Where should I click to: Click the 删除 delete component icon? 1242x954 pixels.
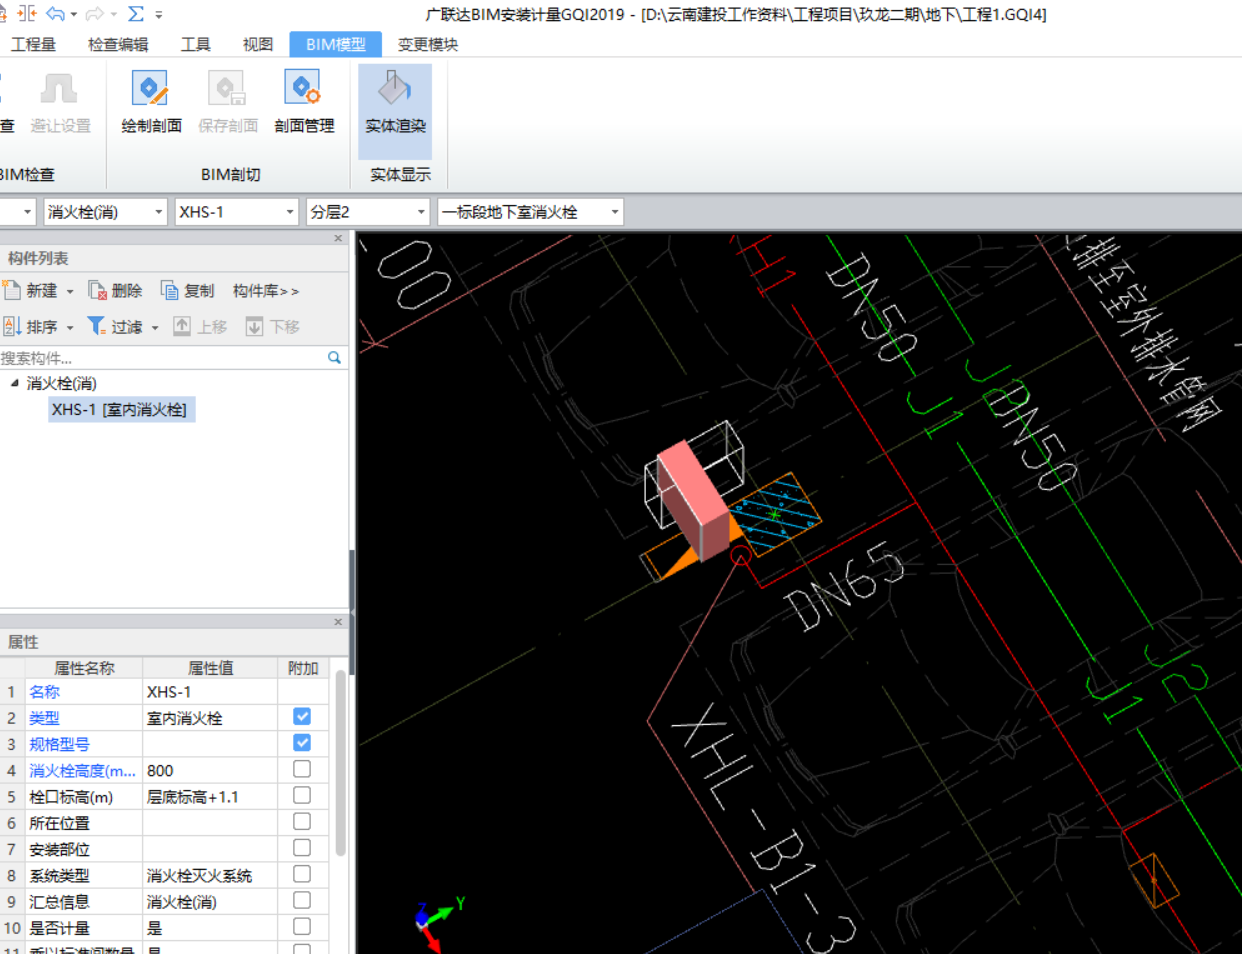click(97, 290)
